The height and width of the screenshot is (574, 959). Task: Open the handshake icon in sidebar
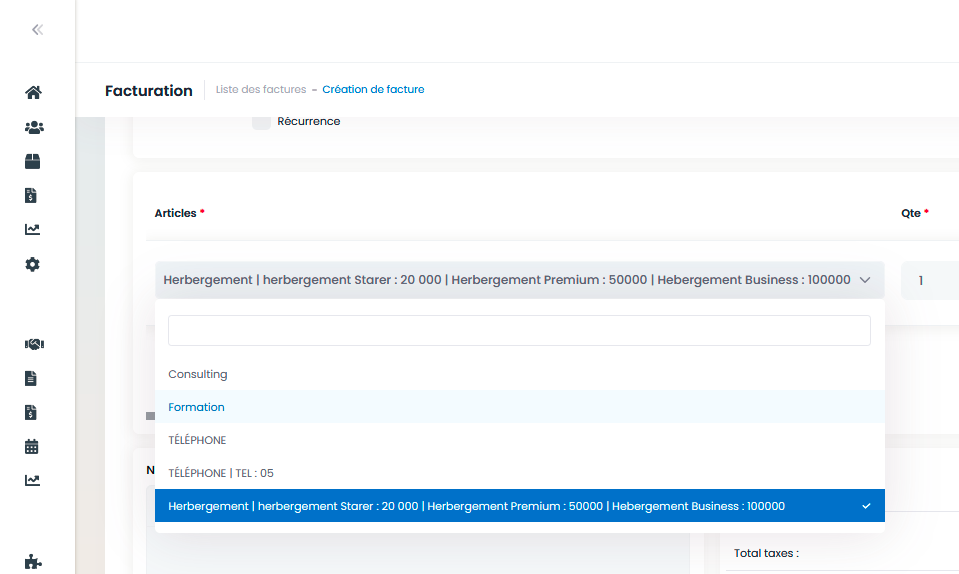pyautogui.click(x=34, y=344)
